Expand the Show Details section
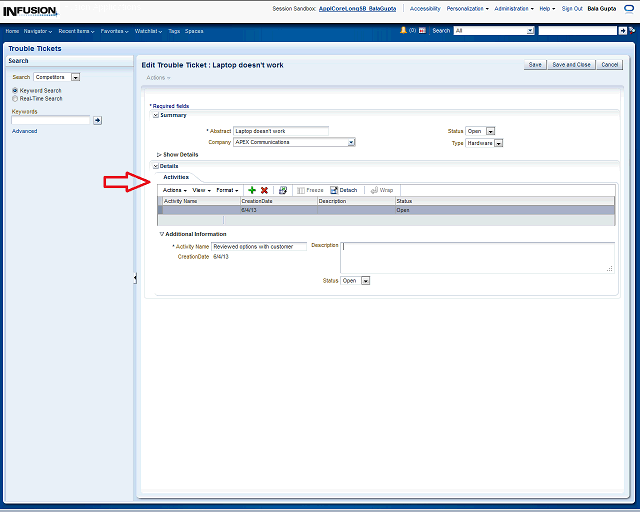This screenshot has width=640, height=512. click(x=160, y=154)
